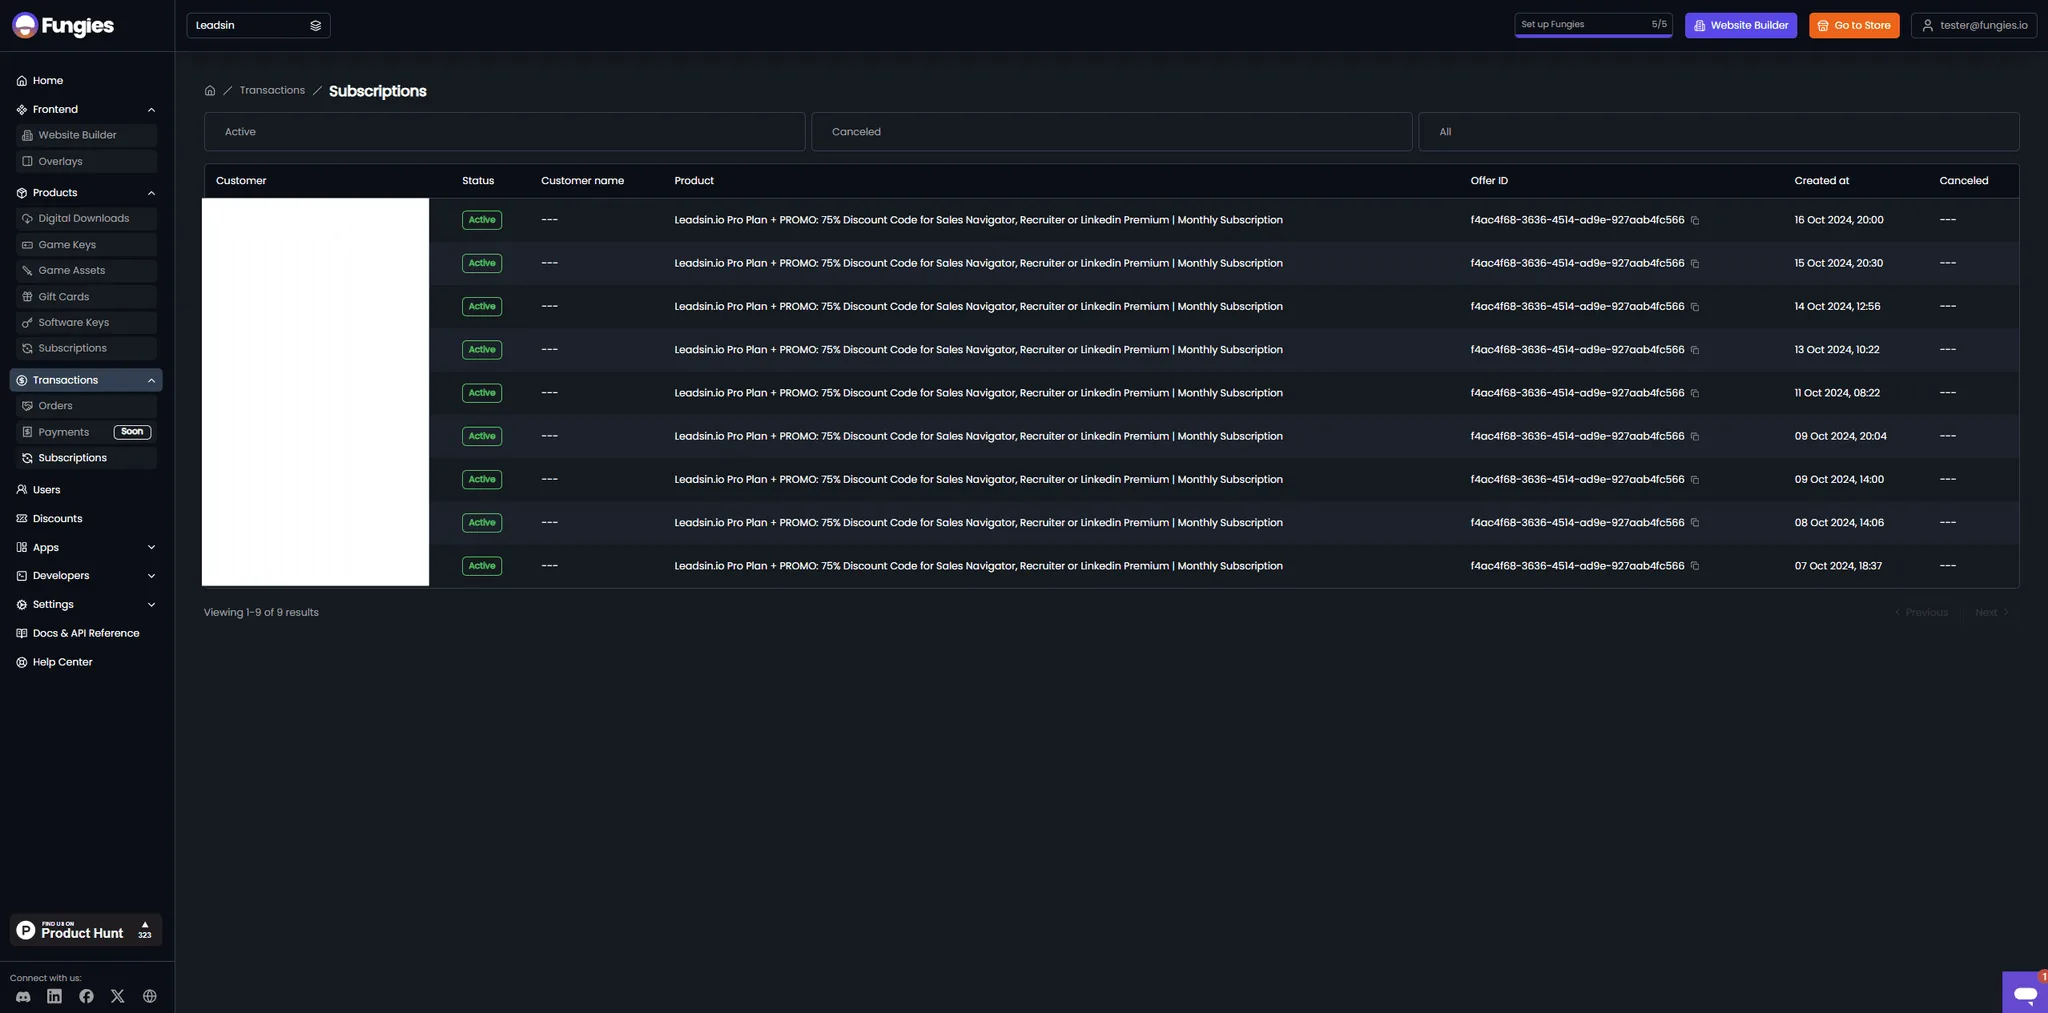
Task: Copy offer ID for 09 Oct 20:04 subscription
Action: (x=1695, y=436)
